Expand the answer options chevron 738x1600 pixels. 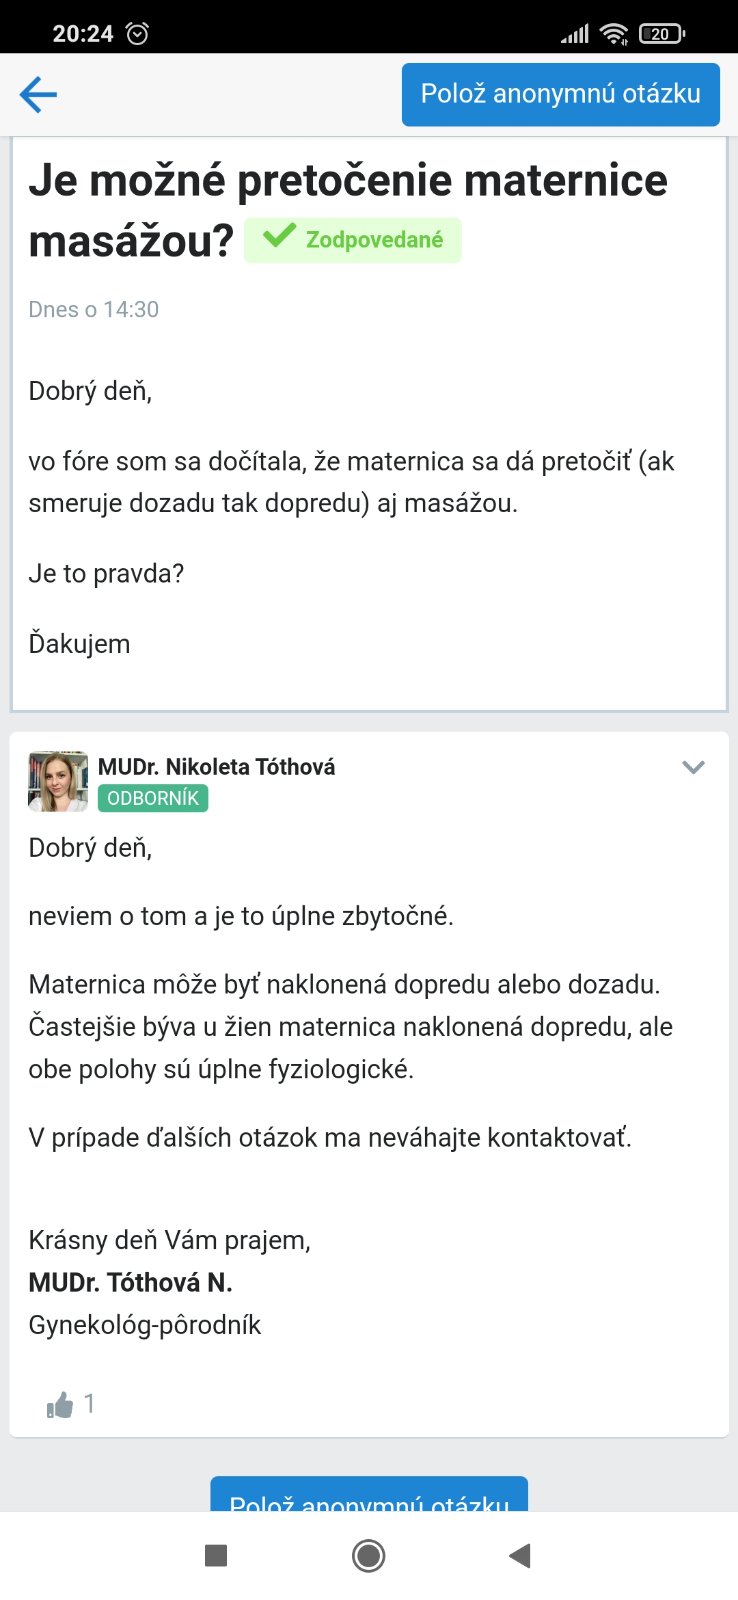(693, 767)
